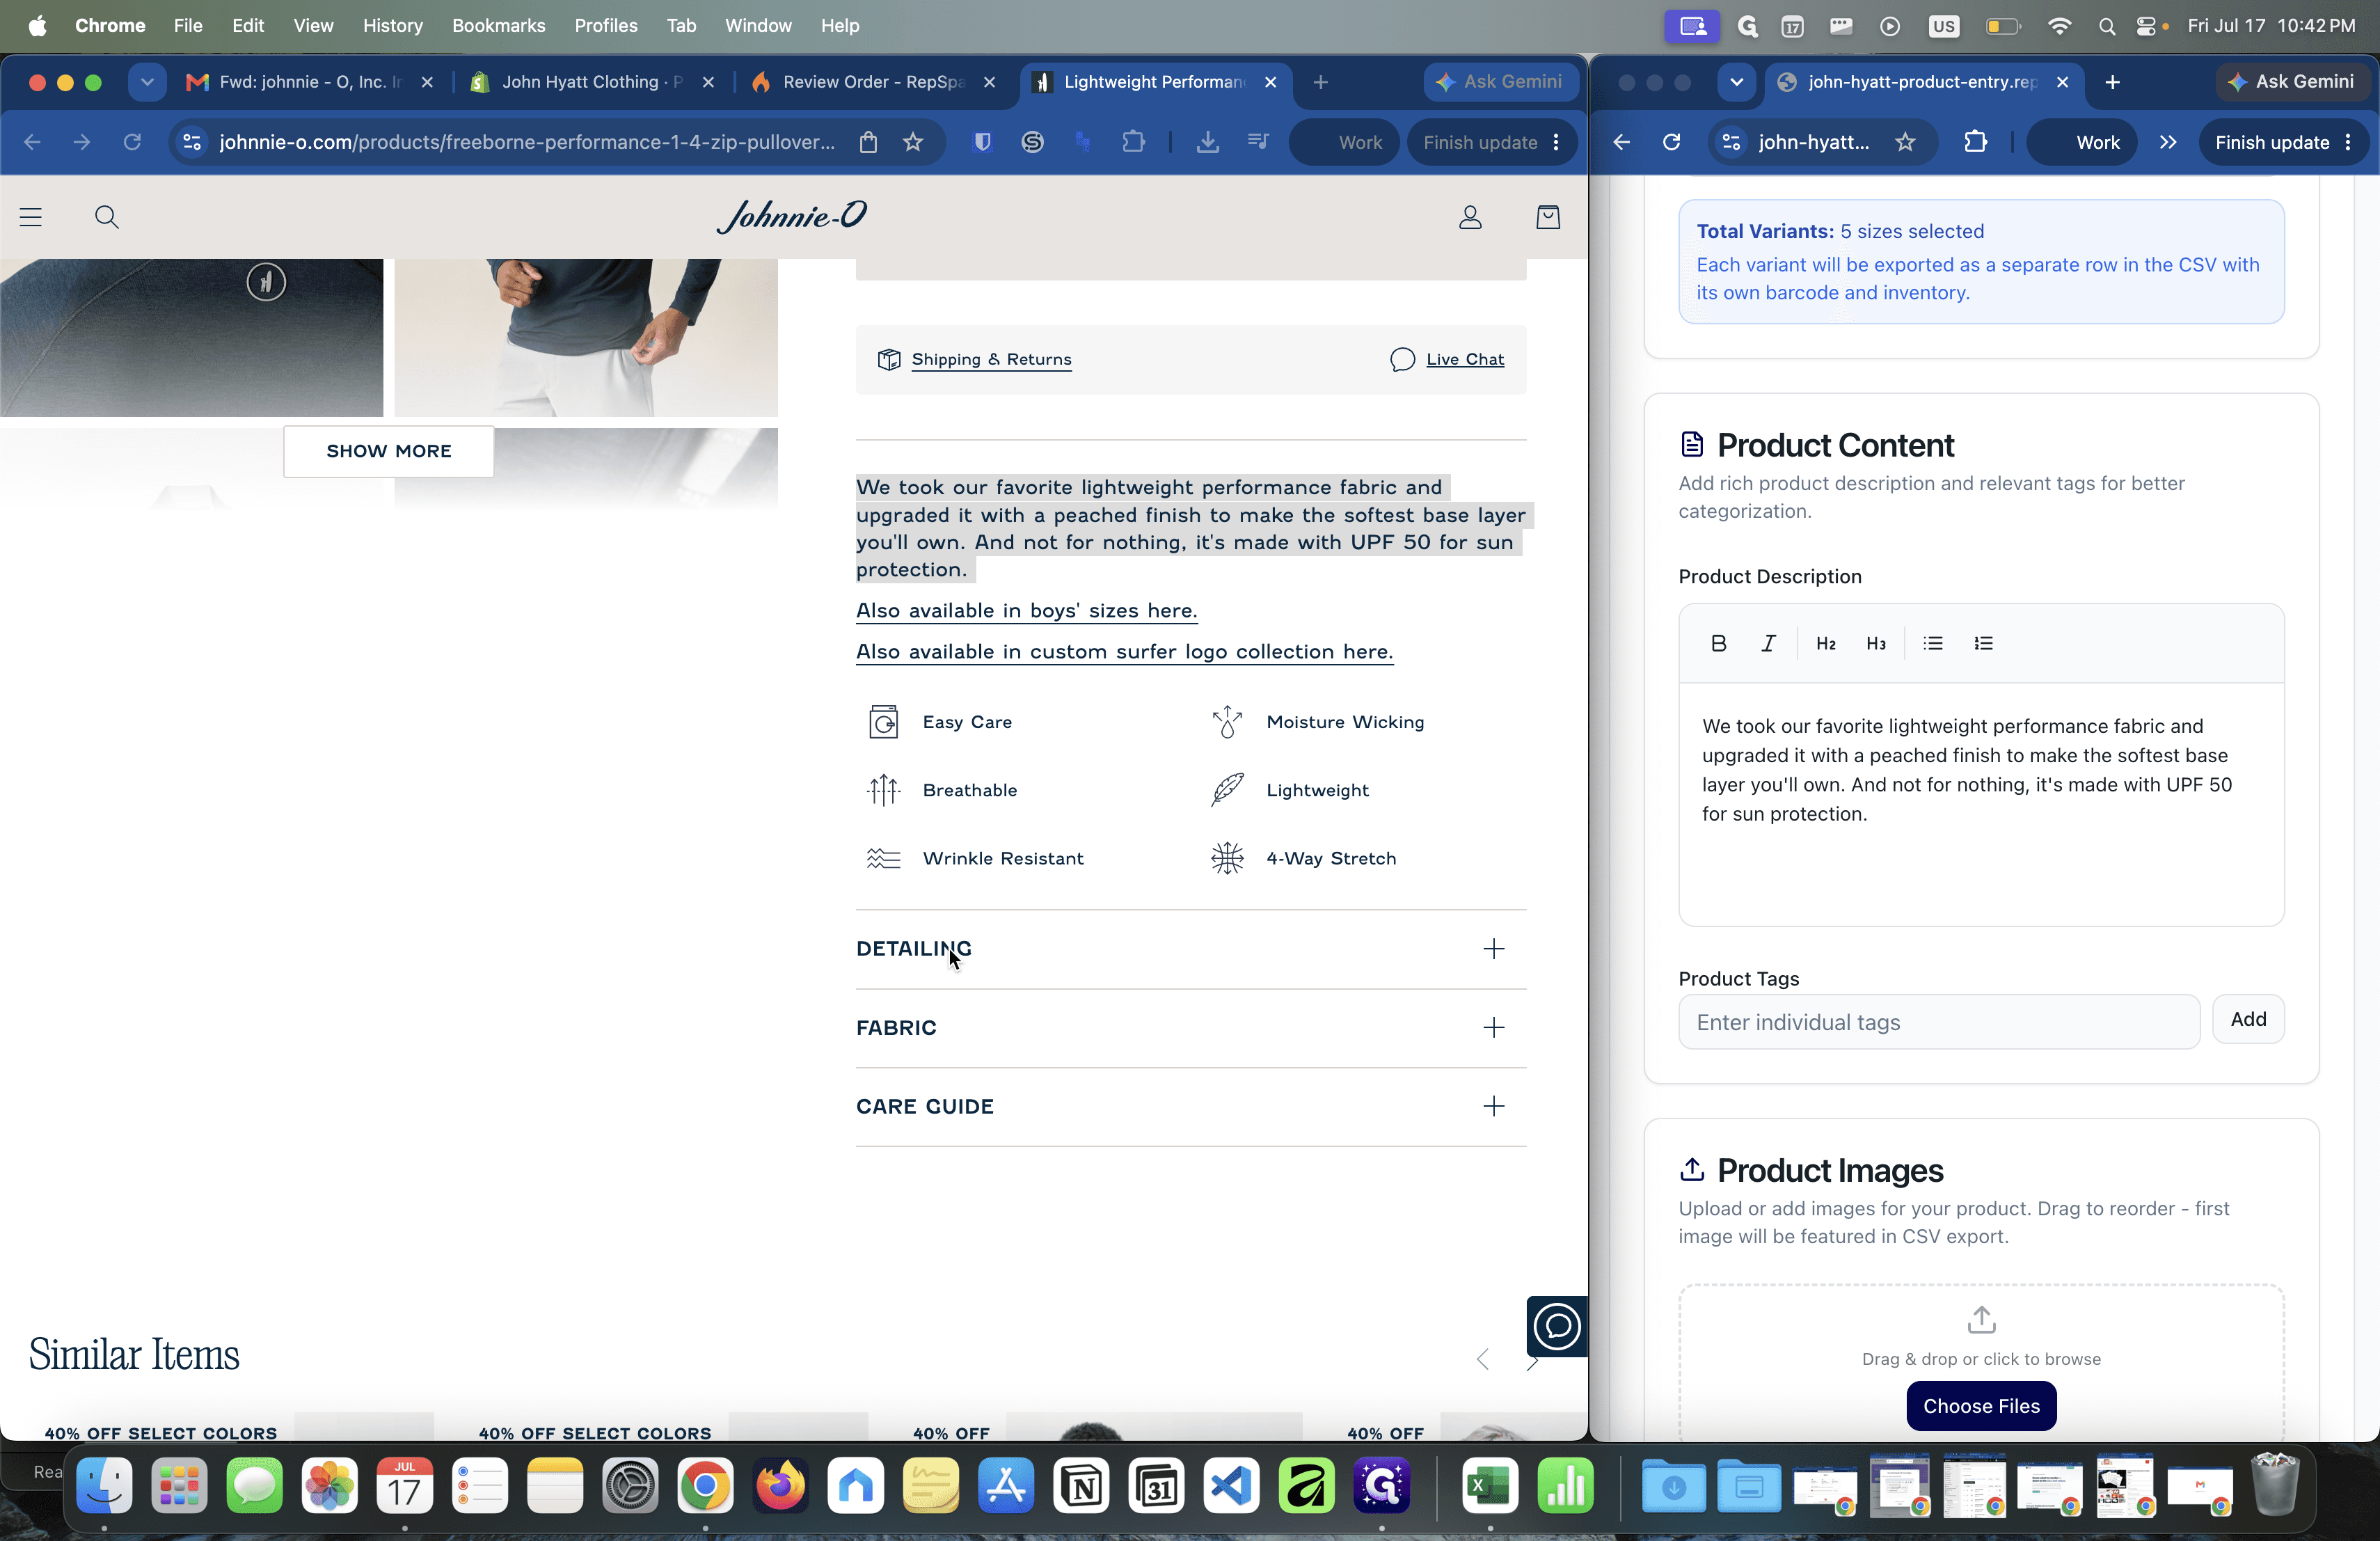2380x1541 pixels.
Task: Open the Johnnie-O site search
Action: pos(107,217)
